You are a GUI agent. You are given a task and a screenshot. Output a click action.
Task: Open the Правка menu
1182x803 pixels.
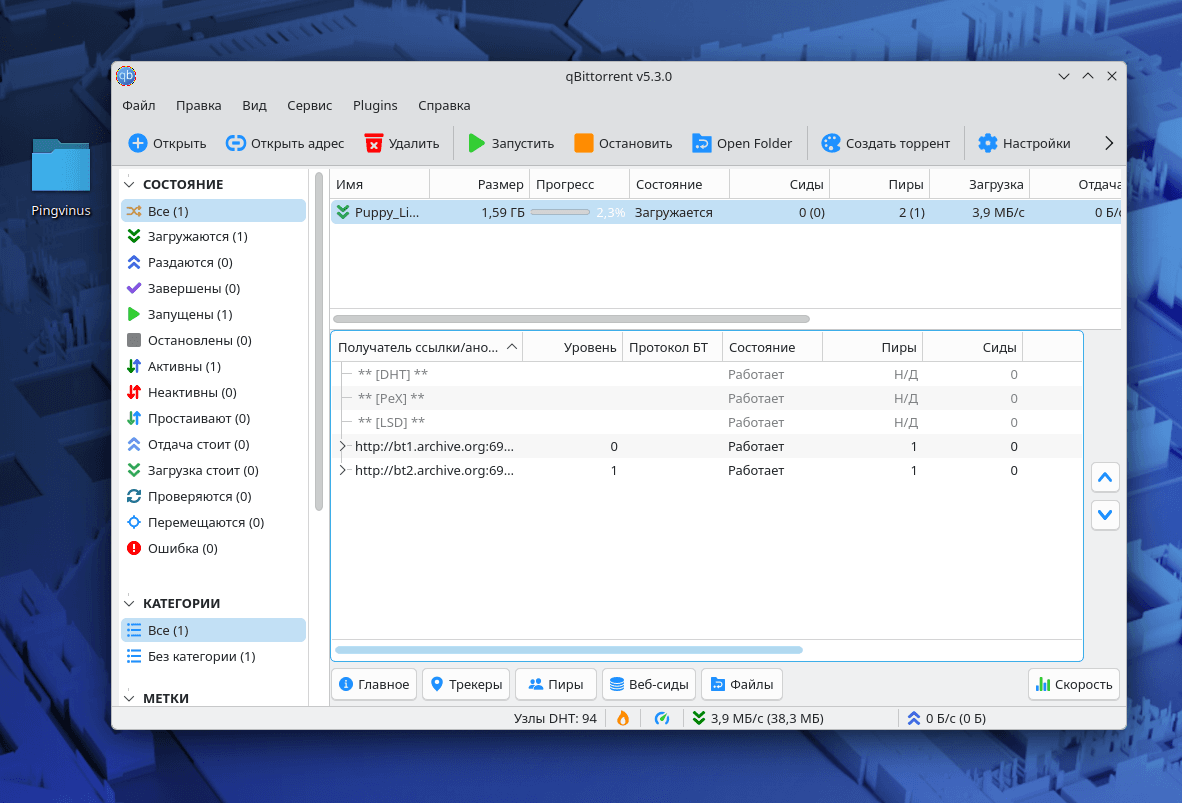tap(199, 106)
